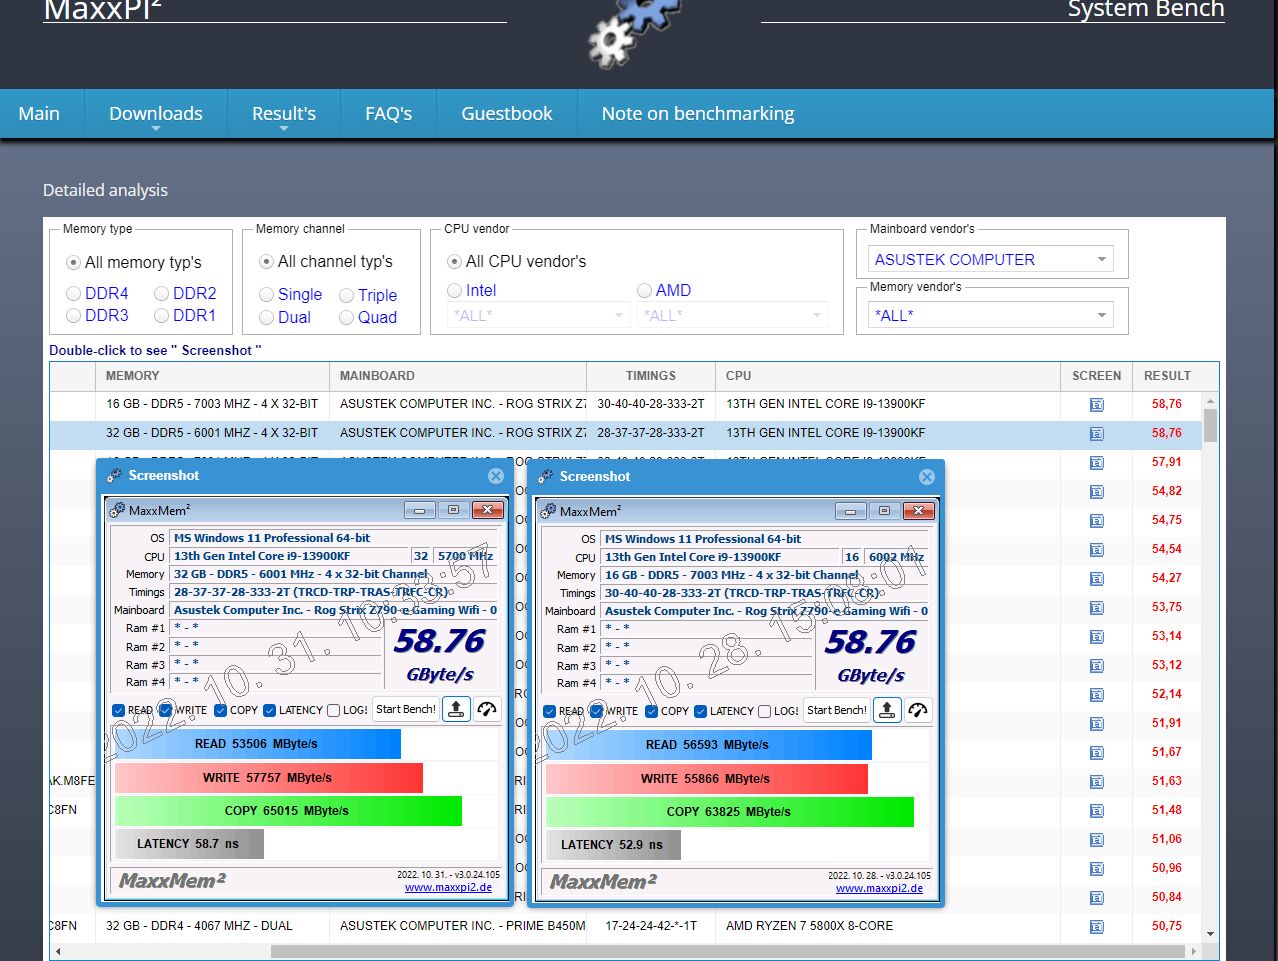Open screenshot icon in the 50,75 result row
The image size is (1278, 961).
tap(1096, 927)
